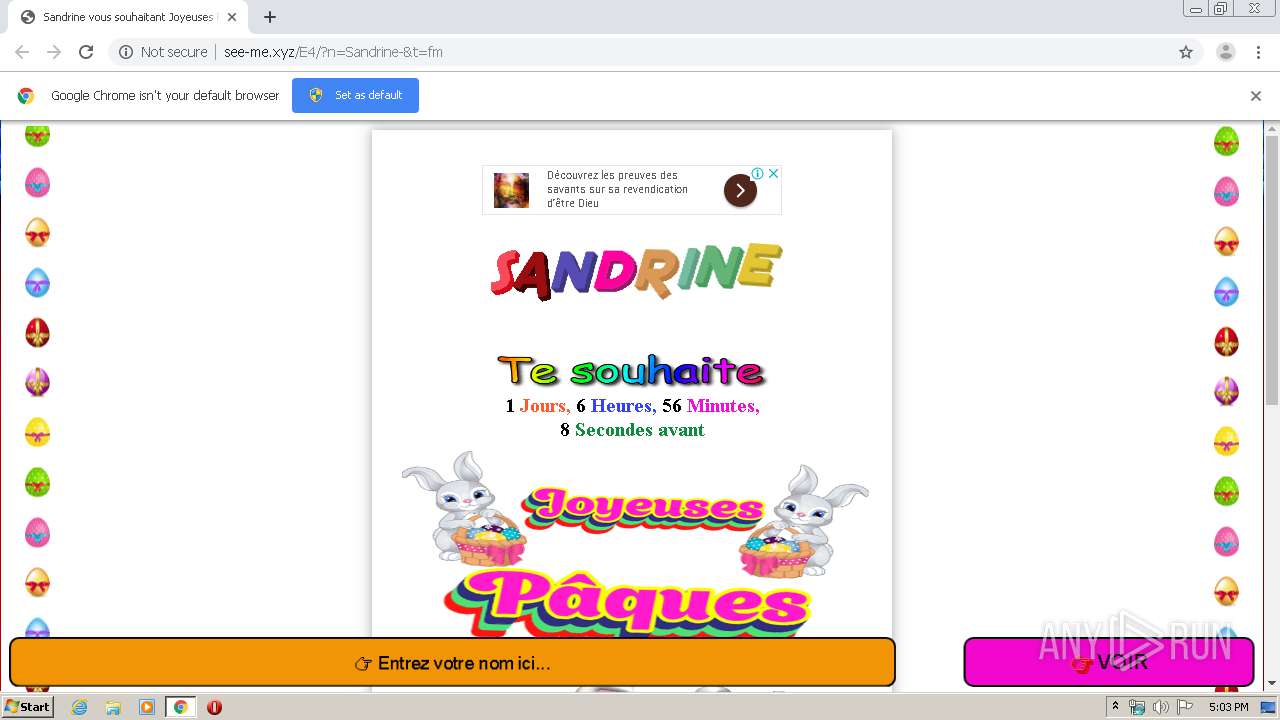Click the left bunny with basket image
Viewport: 1280px width, 720px height.
[x=464, y=508]
